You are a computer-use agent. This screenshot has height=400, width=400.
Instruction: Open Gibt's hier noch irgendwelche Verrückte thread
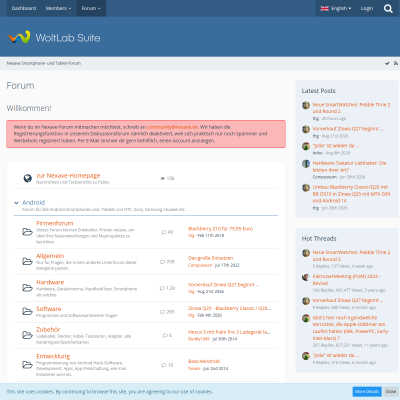tap(351, 328)
